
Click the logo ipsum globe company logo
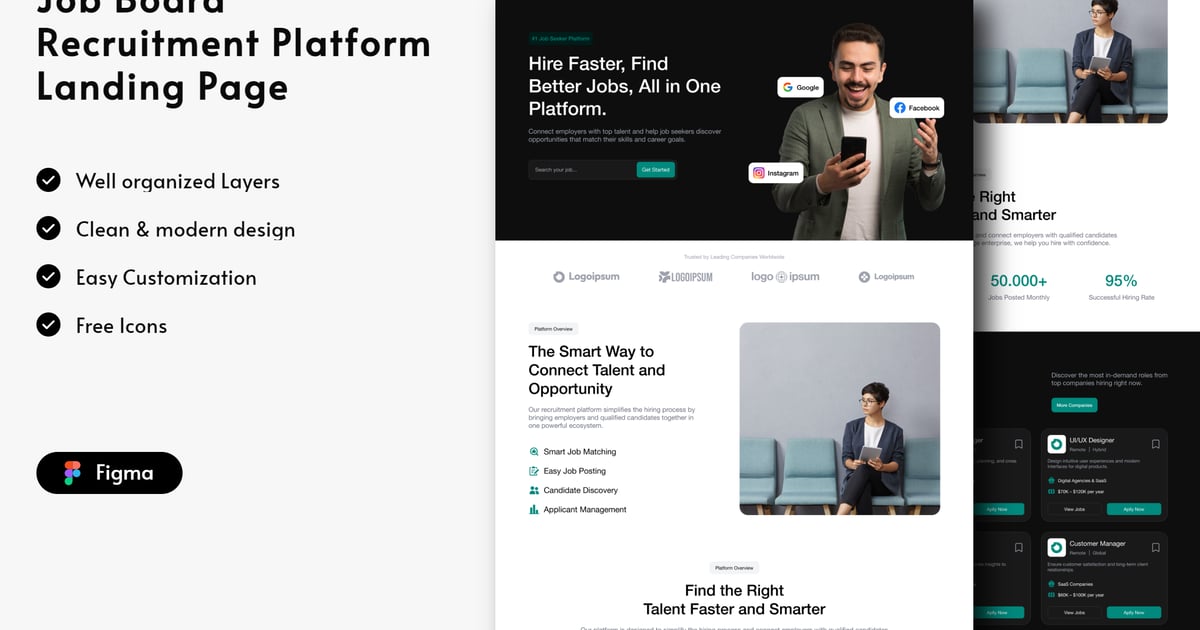(785, 277)
